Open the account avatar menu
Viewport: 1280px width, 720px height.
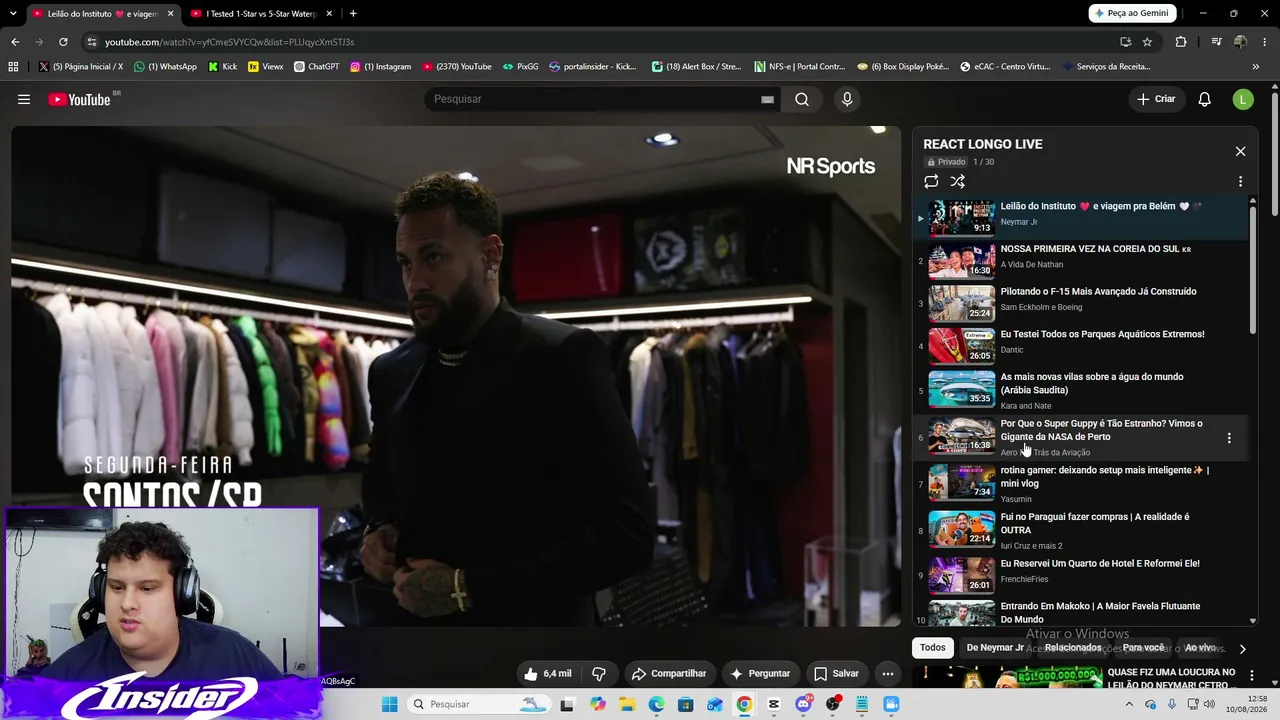point(1243,99)
